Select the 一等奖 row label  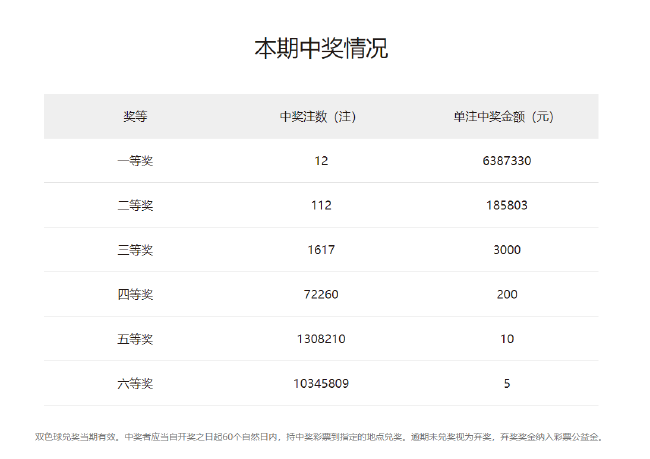[135, 161]
